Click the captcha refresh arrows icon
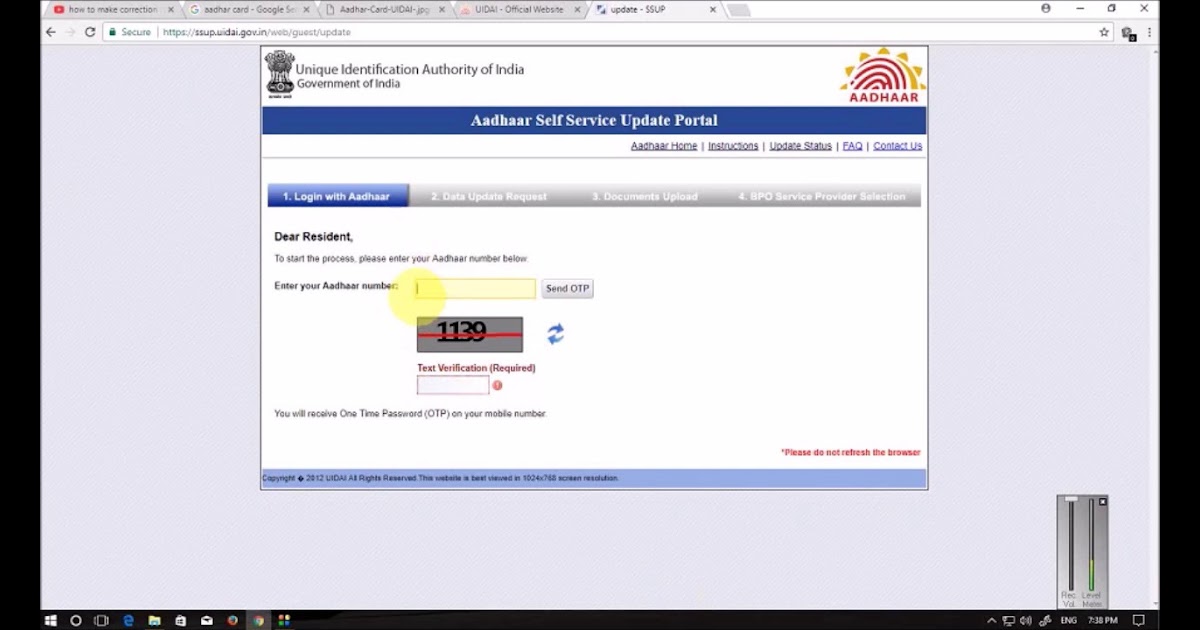The height and width of the screenshot is (630, 1200). [556, 334]
